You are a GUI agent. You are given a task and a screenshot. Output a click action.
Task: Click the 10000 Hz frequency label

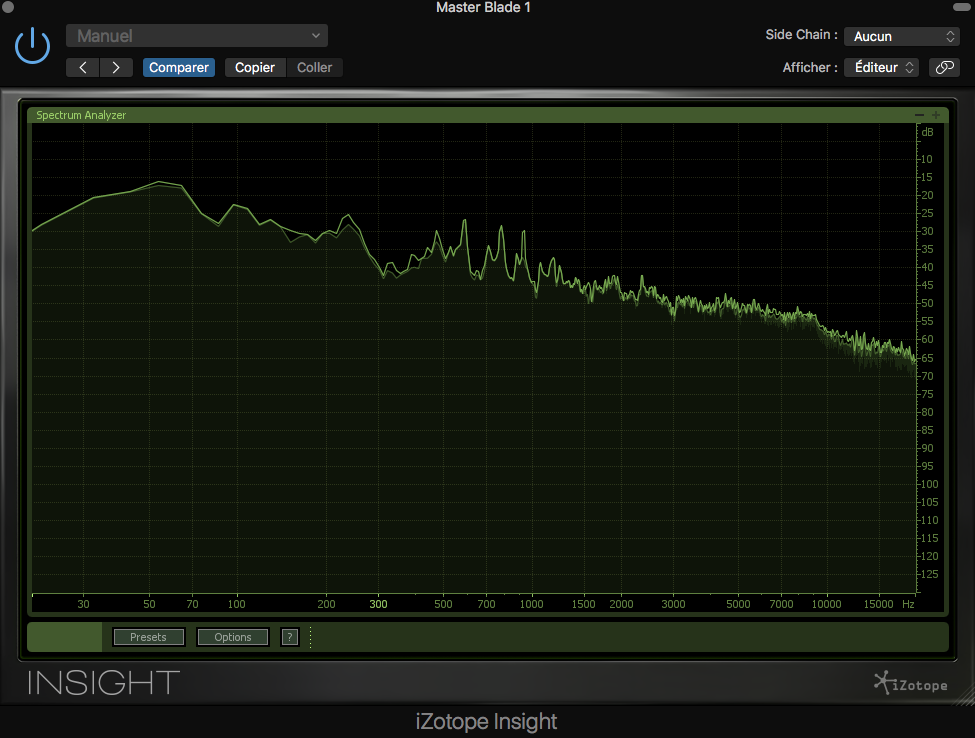(x=826, y=604)
